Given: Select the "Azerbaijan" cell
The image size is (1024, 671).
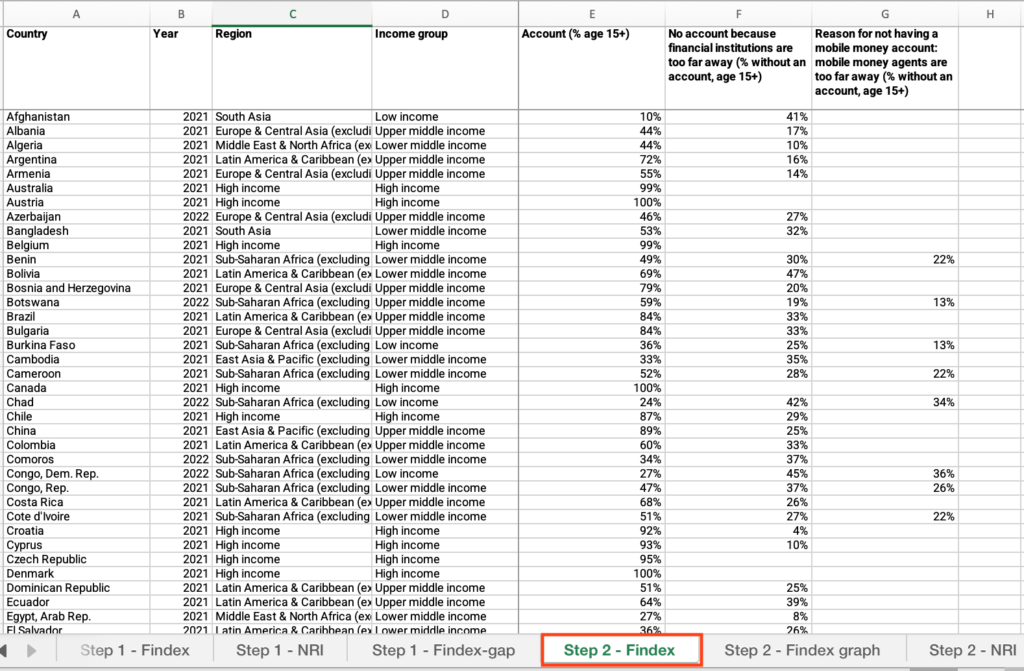Looking at the screenshot, I should 76,217.
